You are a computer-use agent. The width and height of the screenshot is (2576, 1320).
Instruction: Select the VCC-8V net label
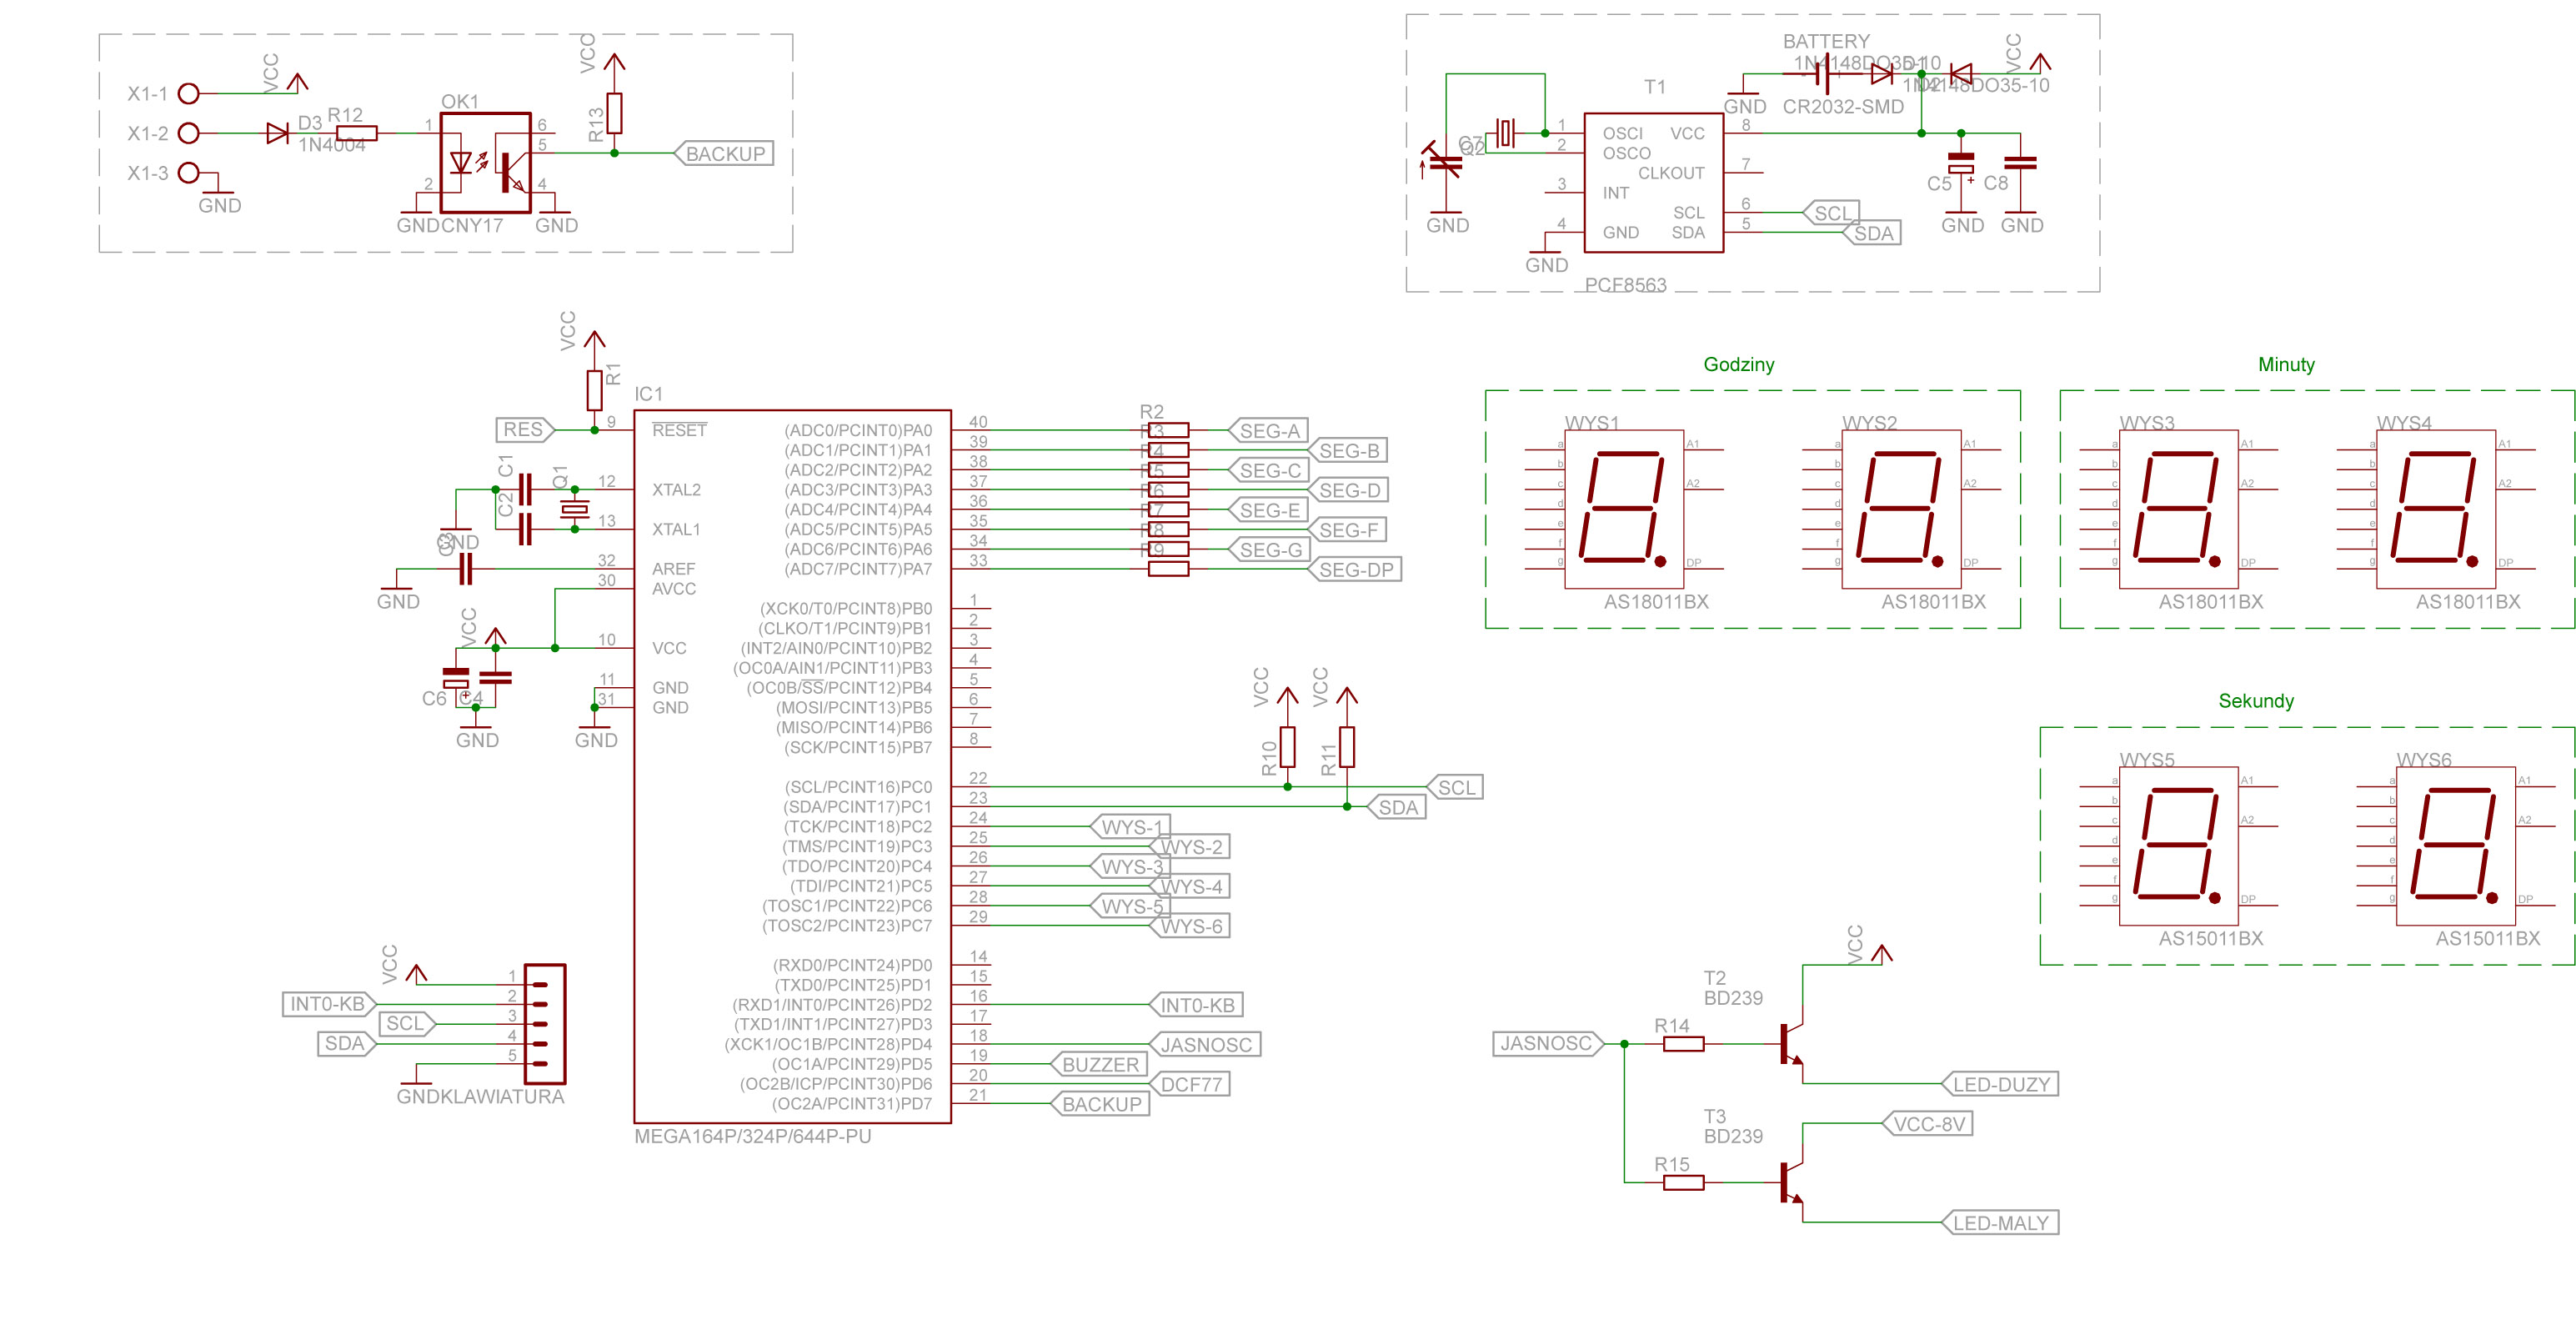point(1927,1124)
